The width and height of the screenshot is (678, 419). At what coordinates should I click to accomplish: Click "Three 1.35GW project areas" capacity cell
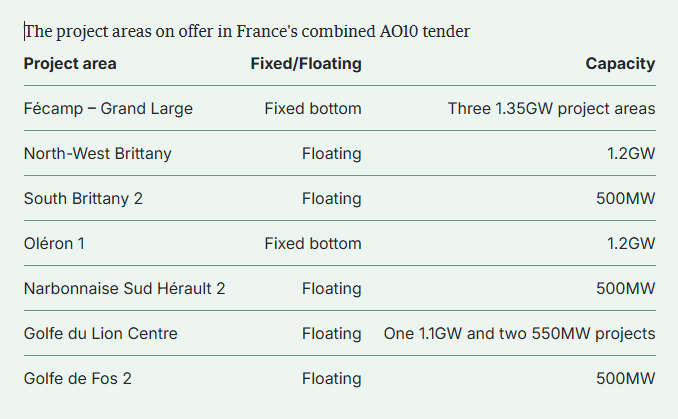[x=551, y=108]
